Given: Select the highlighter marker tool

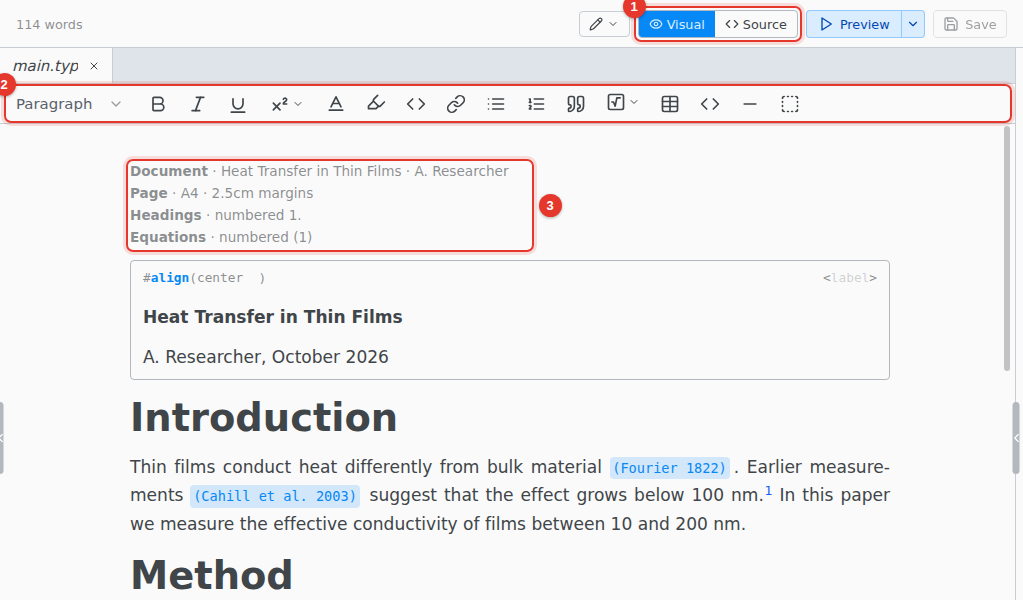Looking at the screenshot, I should [x=376, y=104].
